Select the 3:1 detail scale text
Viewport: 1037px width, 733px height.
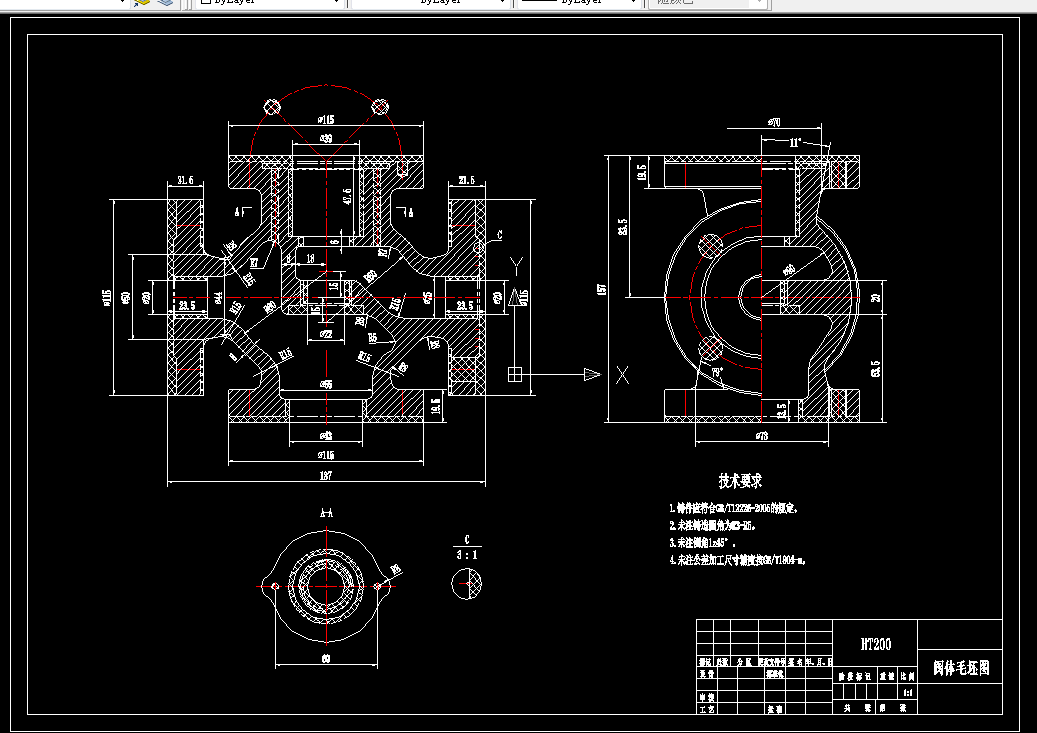(x=467, y=555)
